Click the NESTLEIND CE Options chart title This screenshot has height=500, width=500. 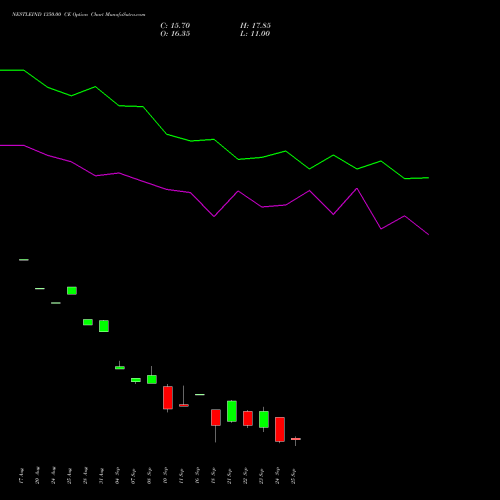[x=78, y=15]
